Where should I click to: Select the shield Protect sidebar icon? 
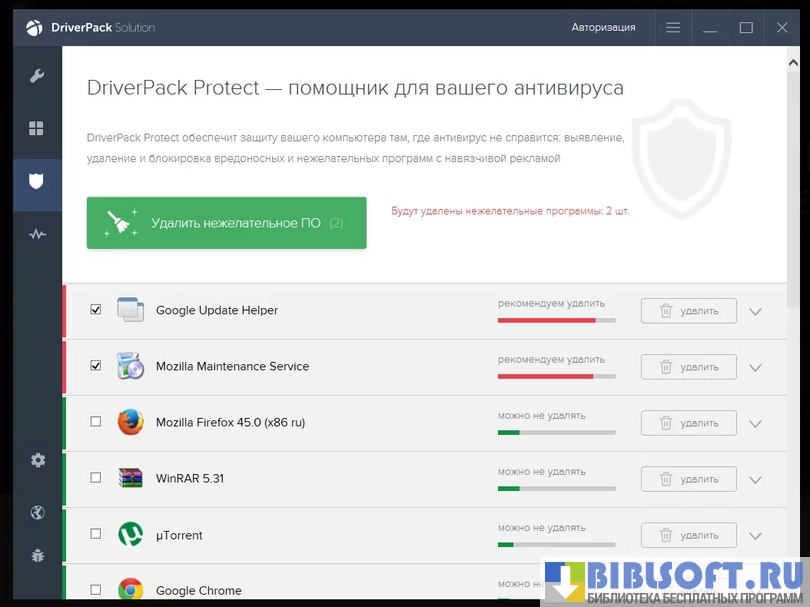(x=37, y=181)
